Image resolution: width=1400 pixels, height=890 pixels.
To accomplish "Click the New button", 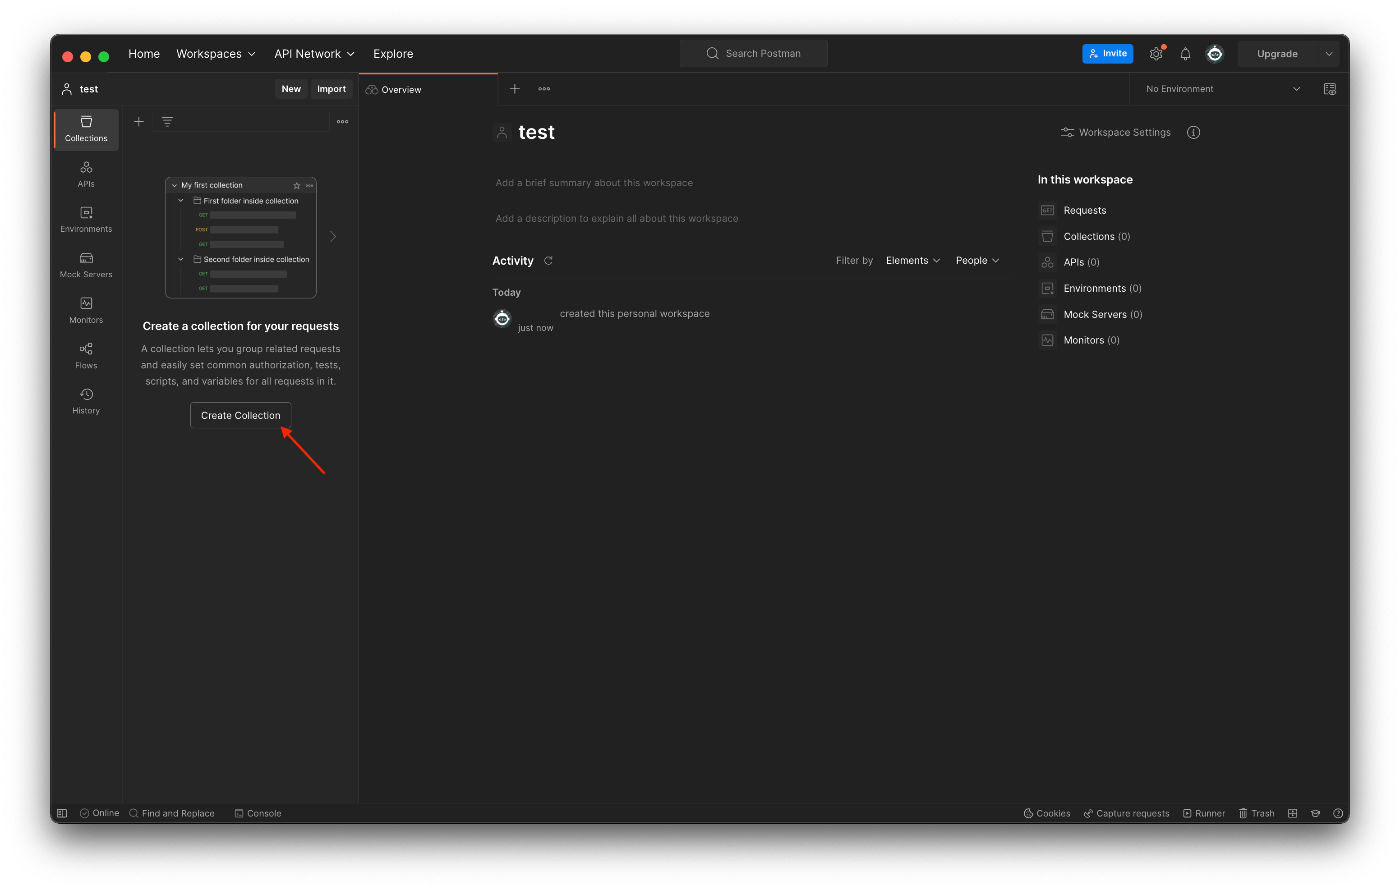I will [291, 89].
